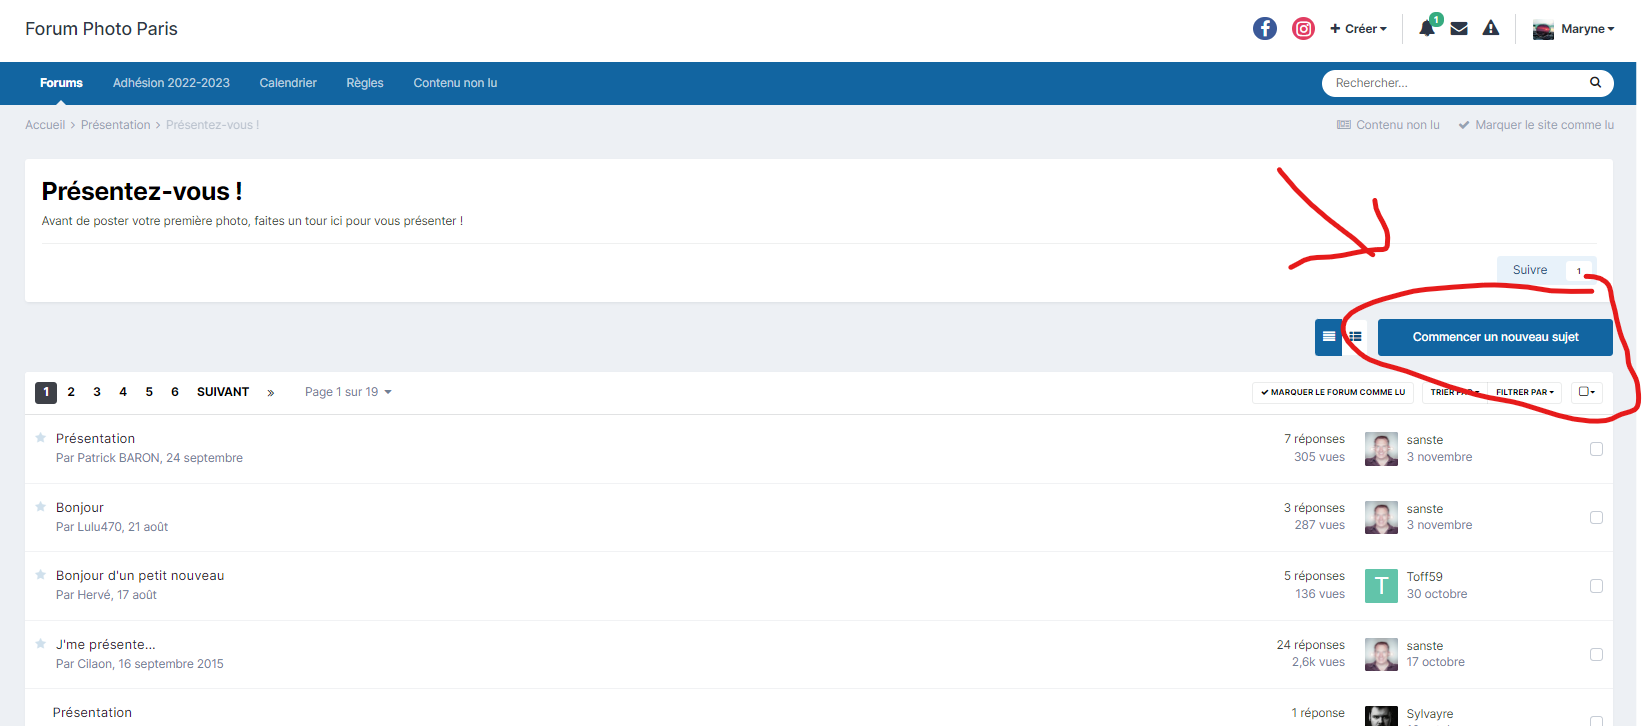
Task: Expand the Créer dropdown
Action: point(1358,29)
